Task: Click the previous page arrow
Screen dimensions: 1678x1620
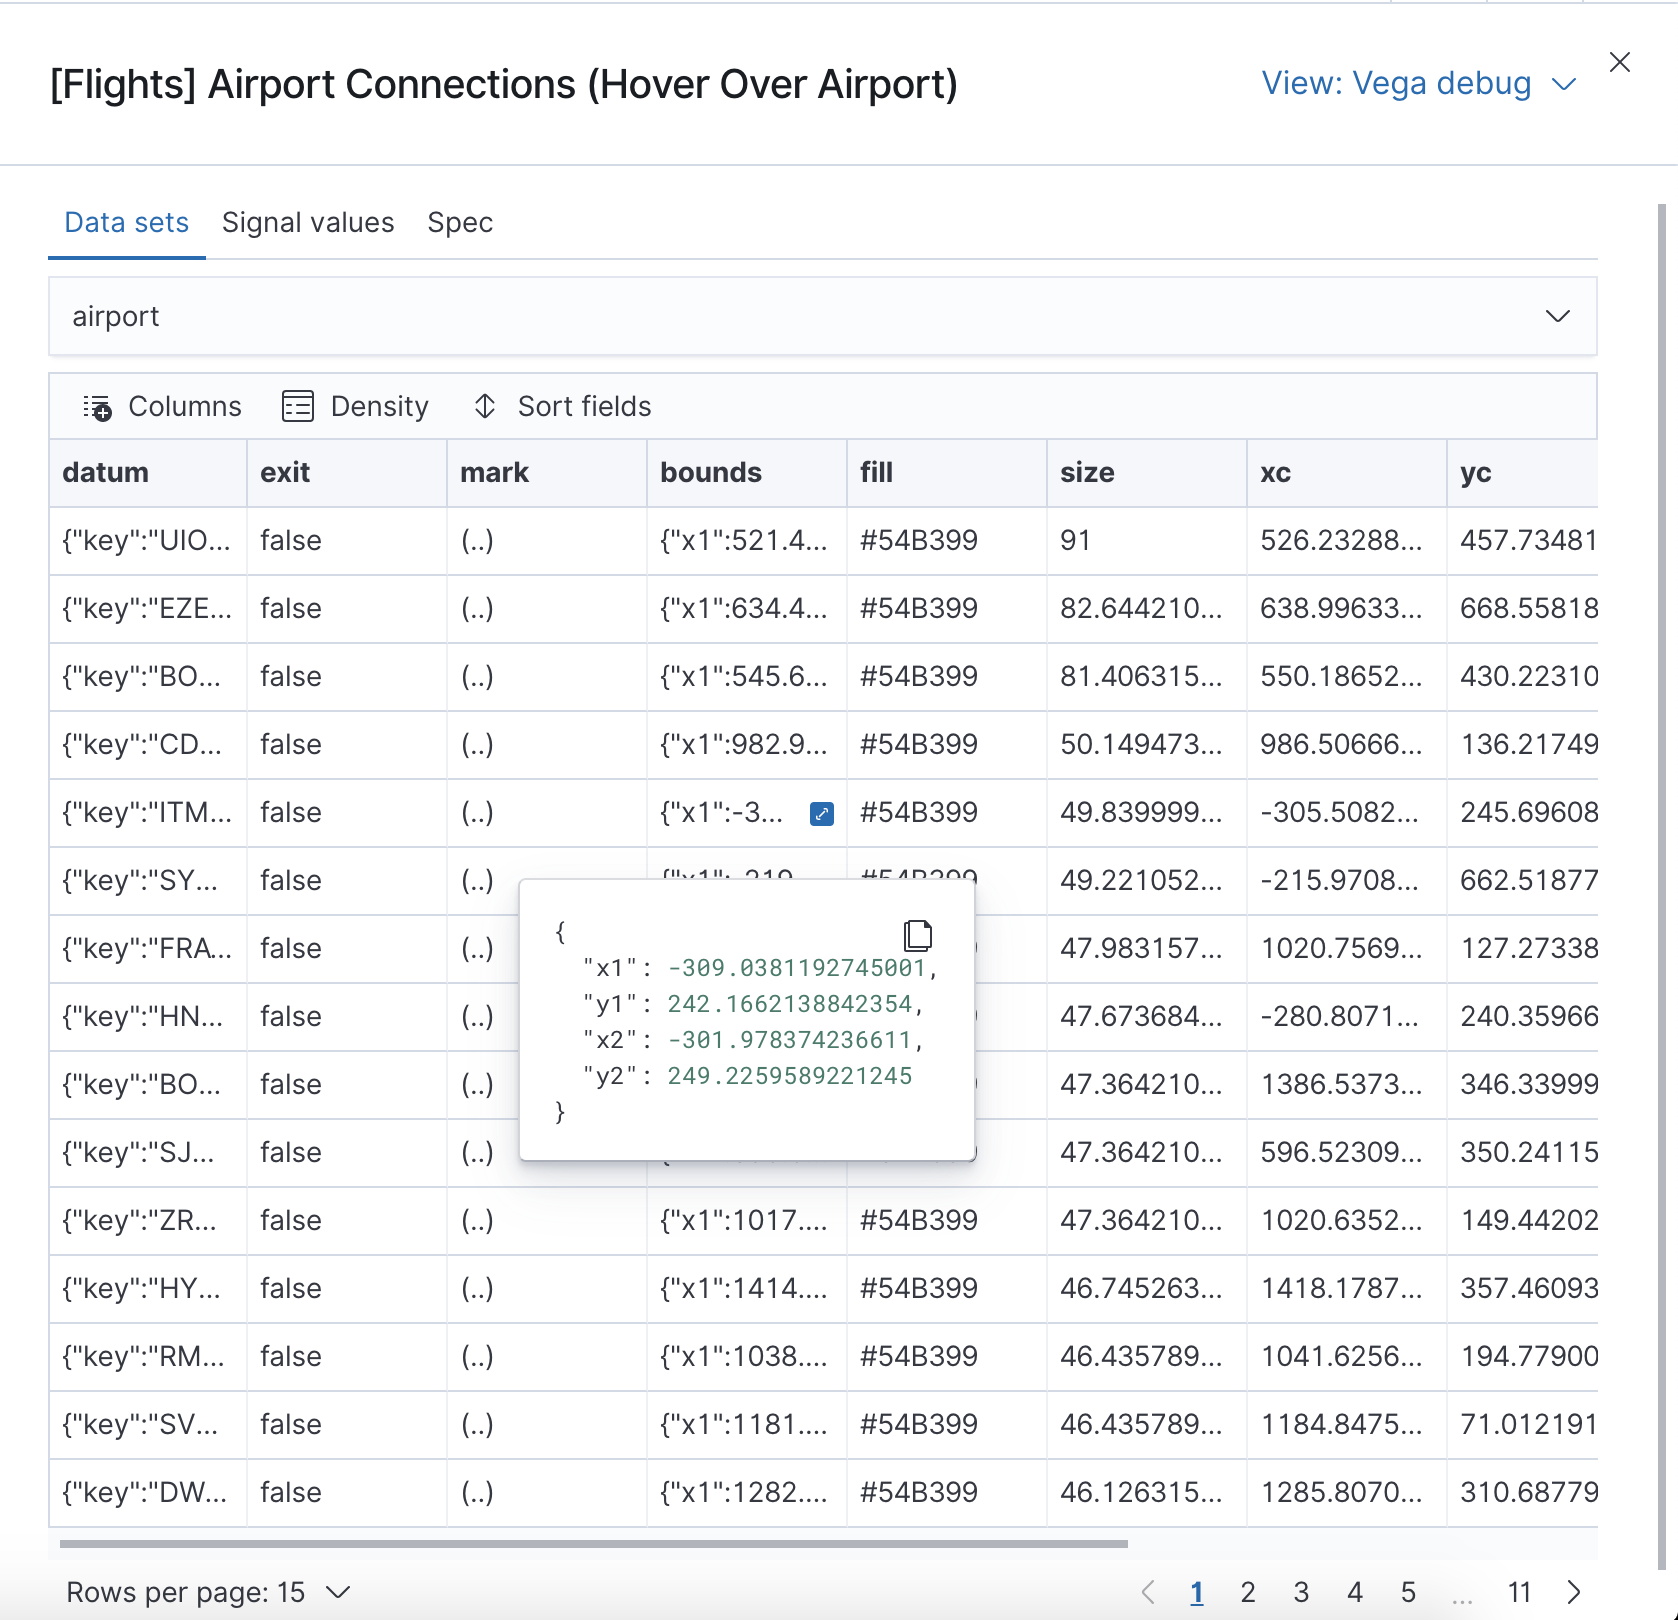Action: pyautogui.click(x=1148, y=1592)
